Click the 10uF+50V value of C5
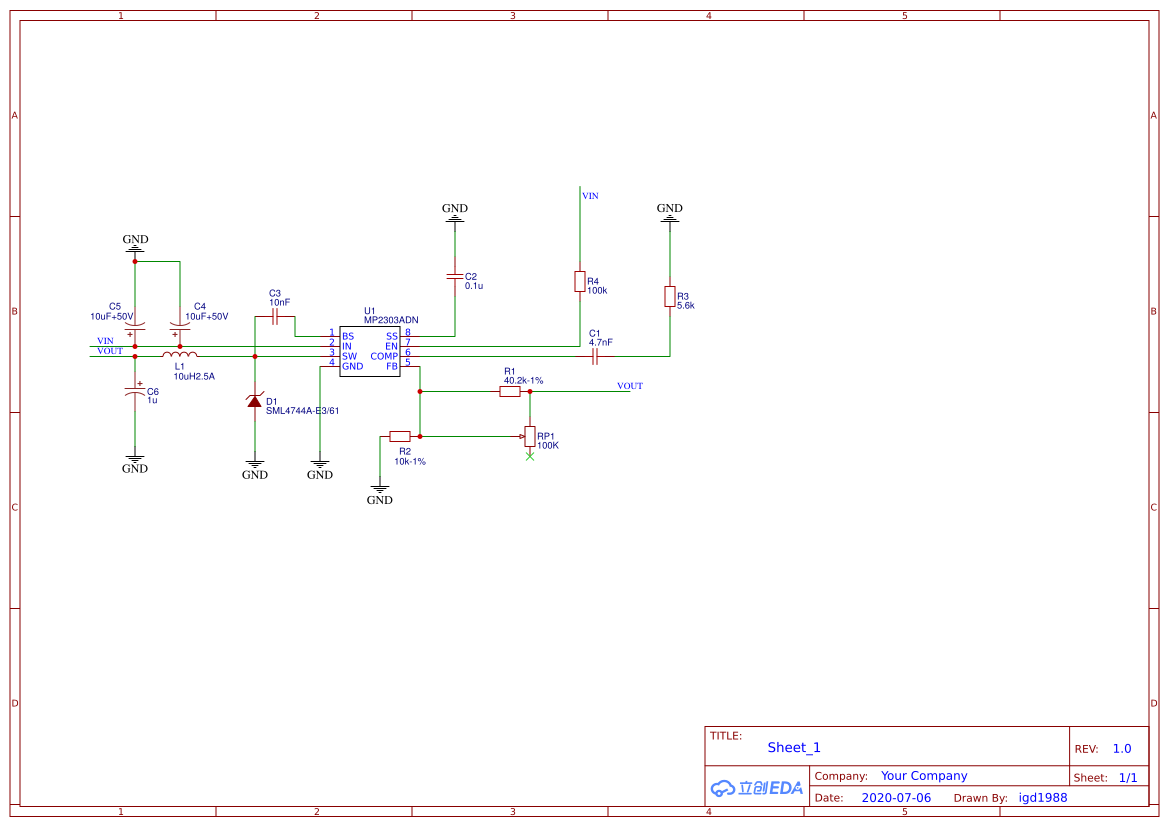Screen dimensions: 1169x827 click(x=112, y=317)
